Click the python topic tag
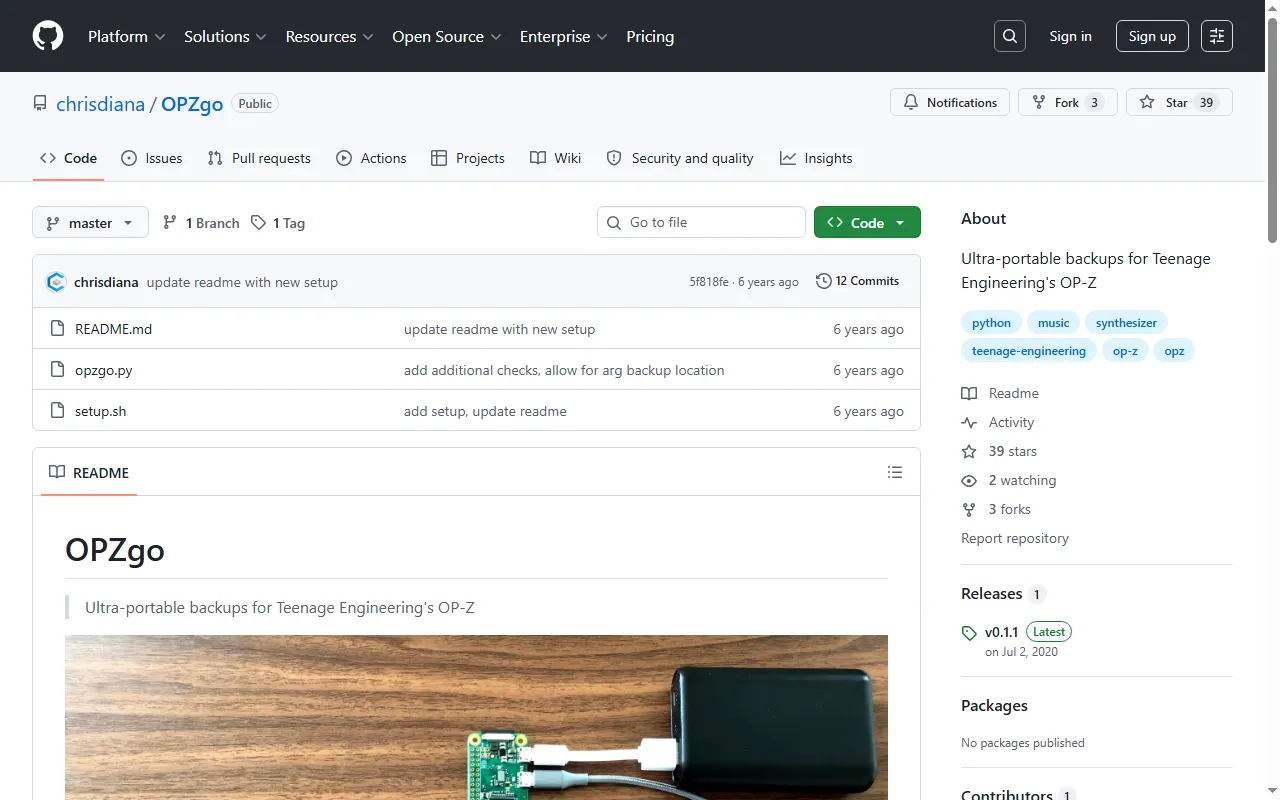 click(x=991, y=323)
